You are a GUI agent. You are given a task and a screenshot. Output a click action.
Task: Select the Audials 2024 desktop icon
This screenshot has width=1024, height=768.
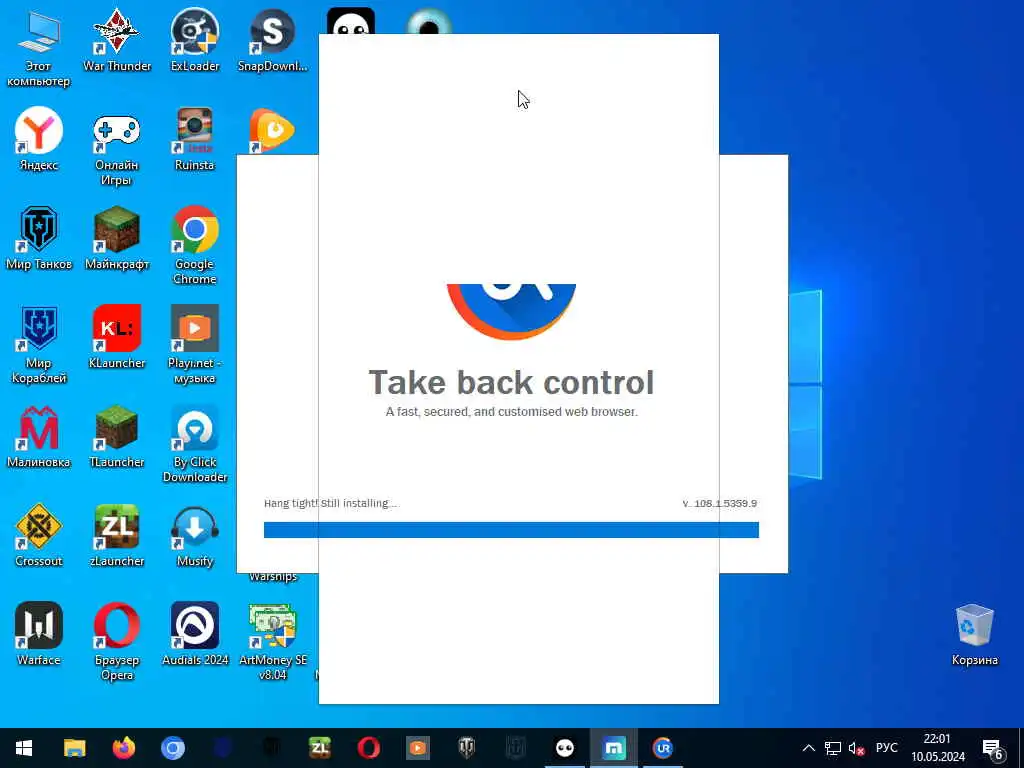195,635
